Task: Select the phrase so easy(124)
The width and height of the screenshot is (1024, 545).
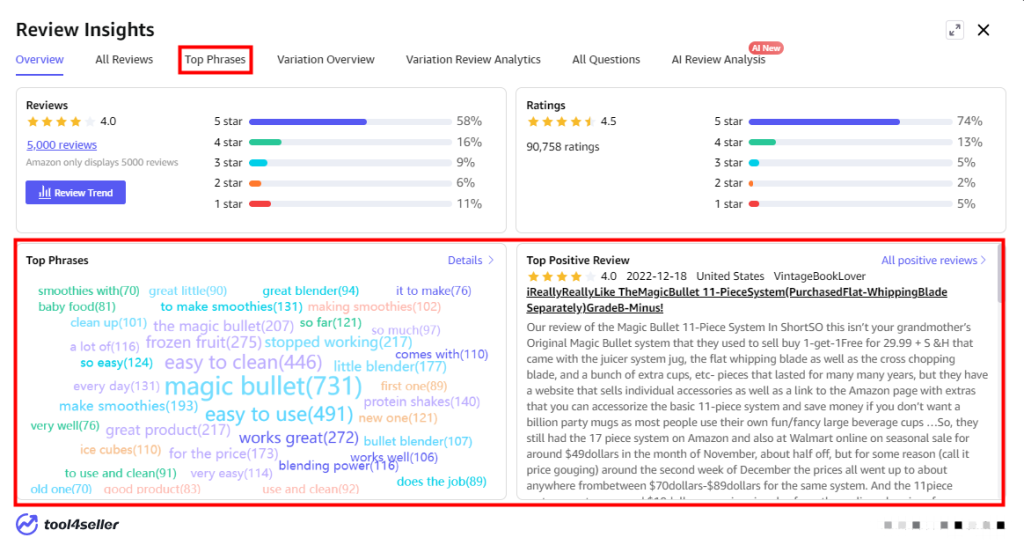Action: coord(116,362)
